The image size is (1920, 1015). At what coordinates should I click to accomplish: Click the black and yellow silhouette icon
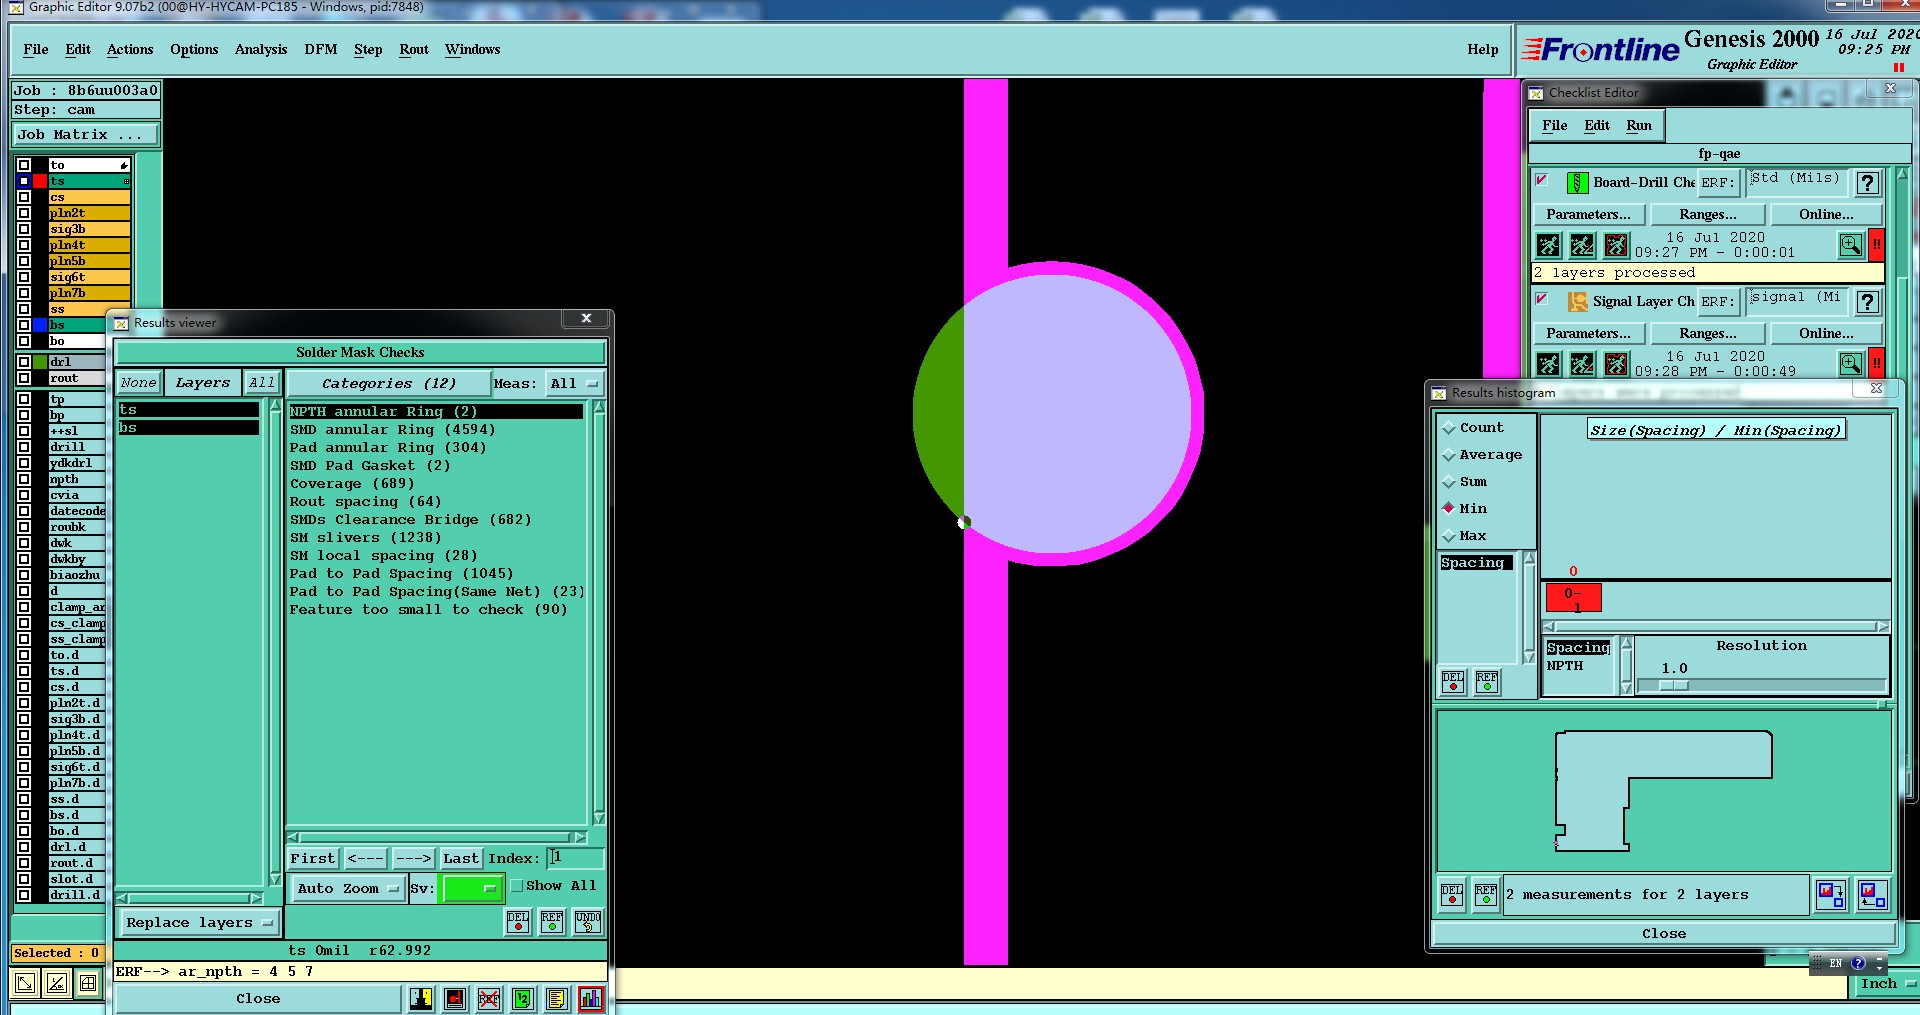(x=421, y=998)
